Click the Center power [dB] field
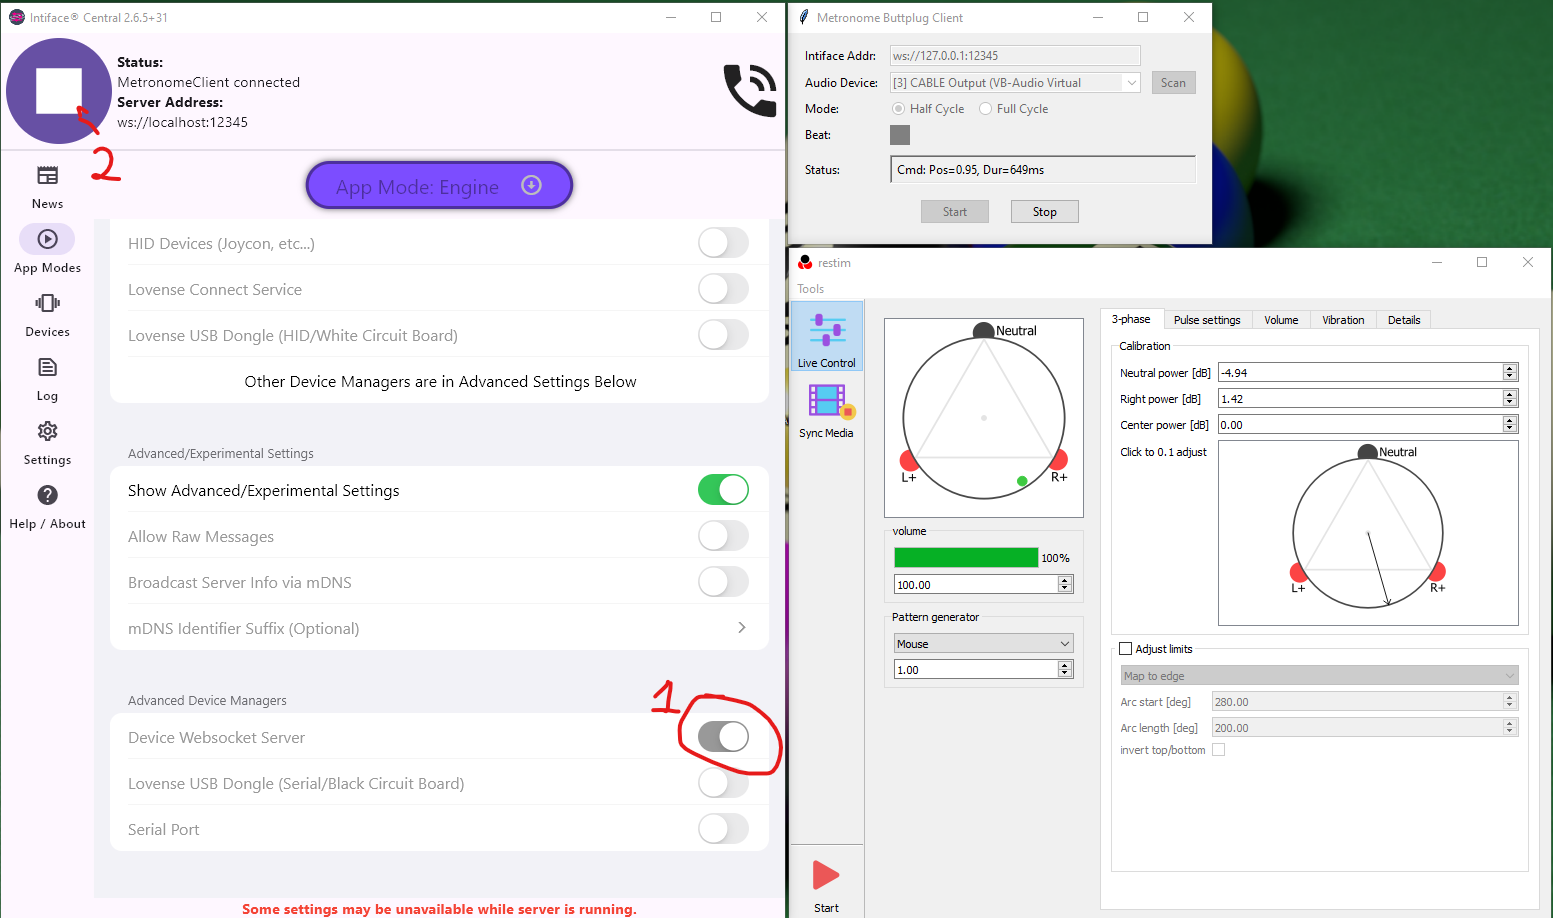 pyautogui.click(x=1360, y=425)
